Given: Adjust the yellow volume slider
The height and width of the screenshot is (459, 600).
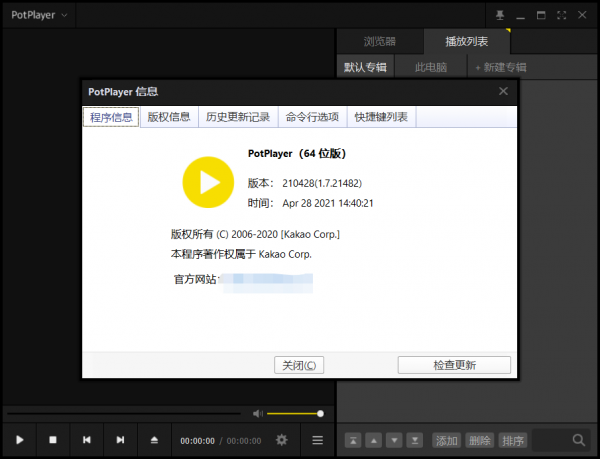Looking at the screenshot, I should point(295,413).
